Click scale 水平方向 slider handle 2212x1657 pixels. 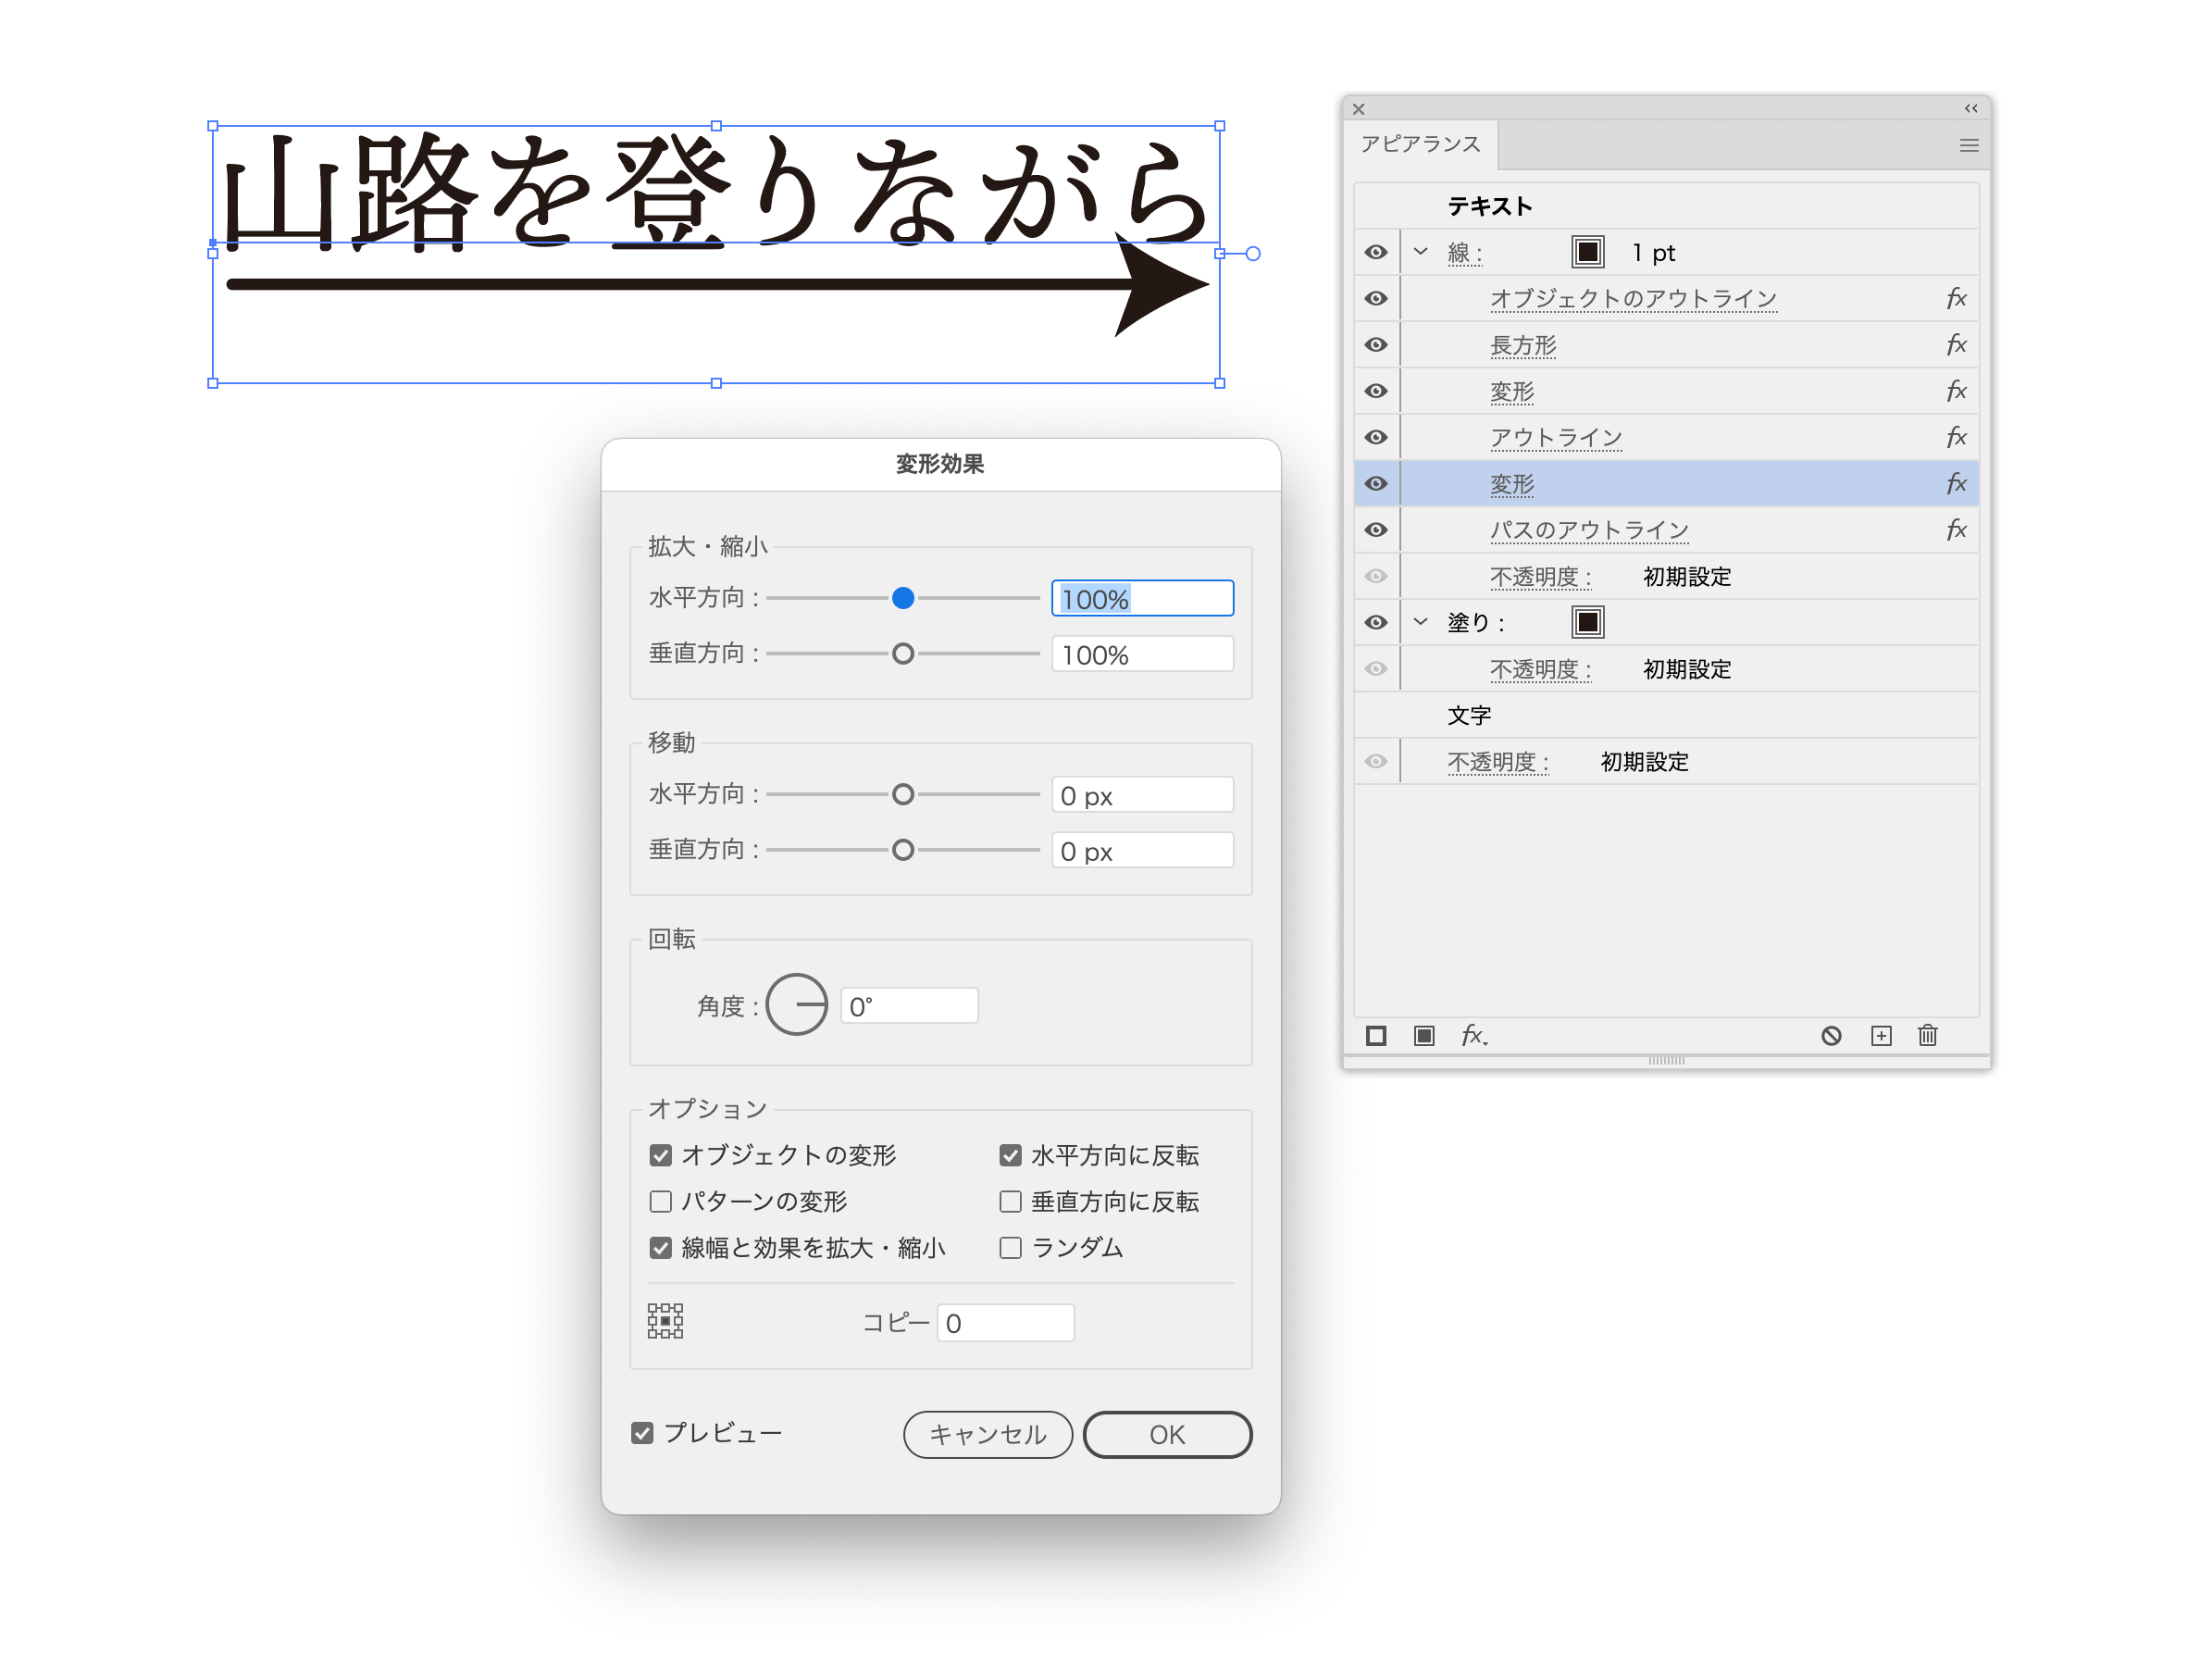(903, 598)
